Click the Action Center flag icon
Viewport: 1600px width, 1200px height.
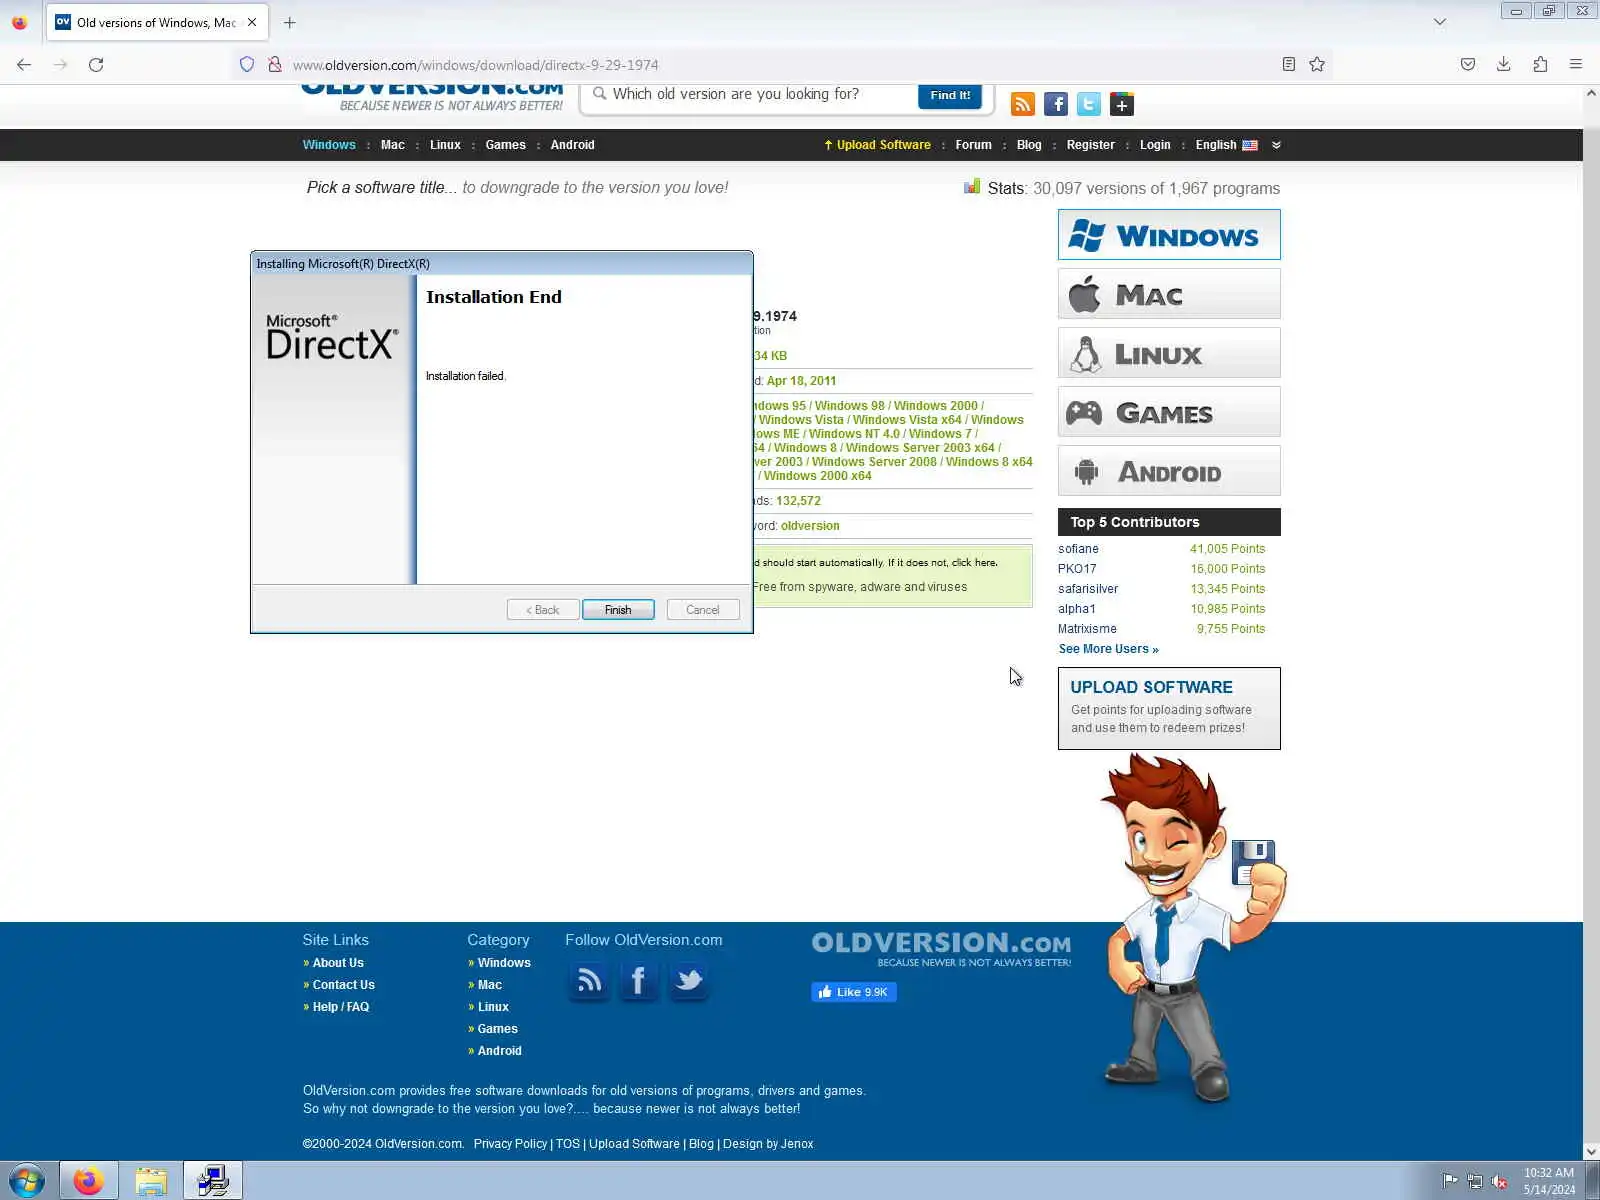click(x=1449, y=1181)
